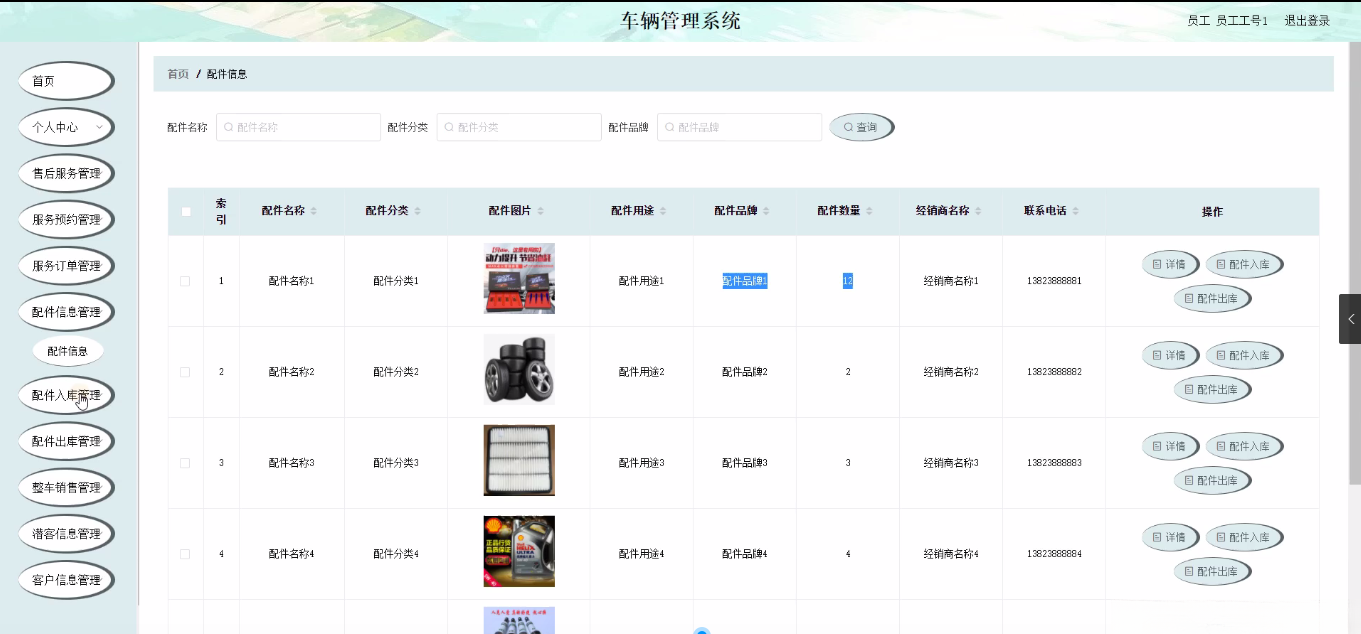This screenshot has height=634, width=1361.
Task: Check the checkbox for row 配件名称3
Action: [x=185, y=463]
